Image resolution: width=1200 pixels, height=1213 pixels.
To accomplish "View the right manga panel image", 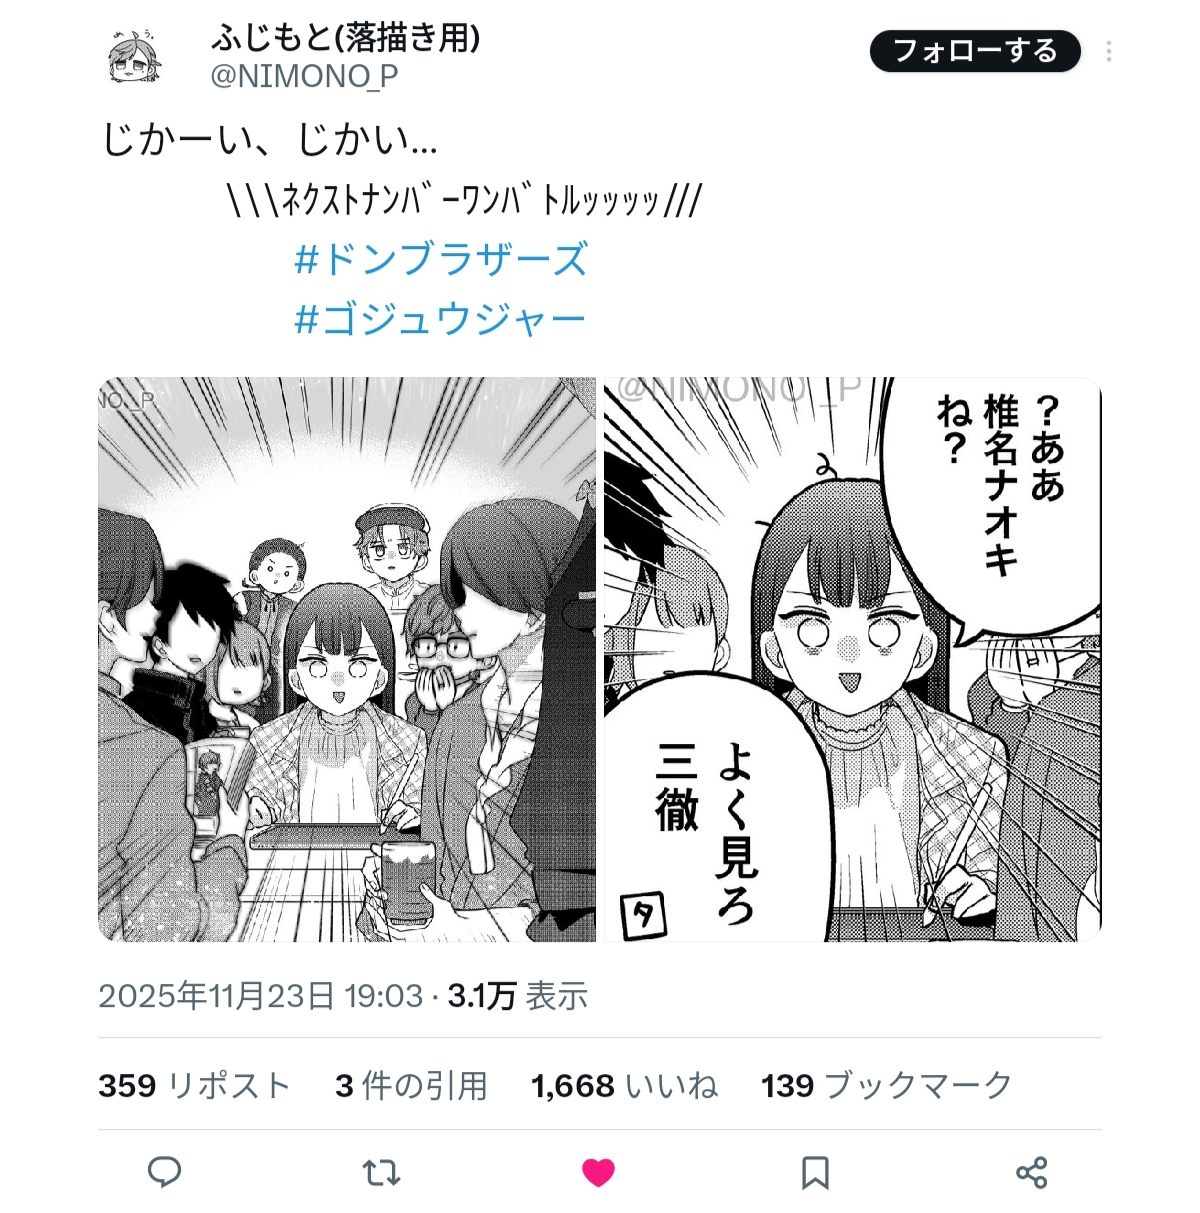I will [853, 659].
